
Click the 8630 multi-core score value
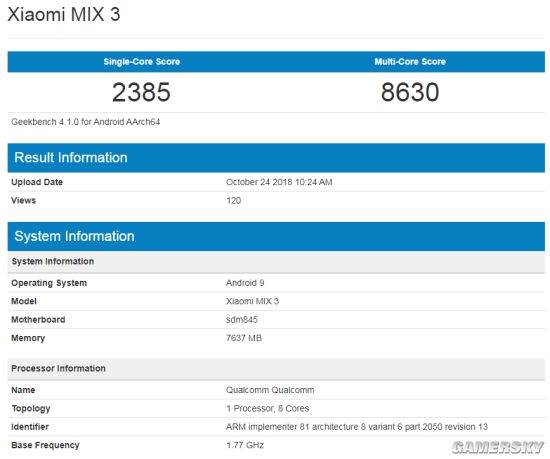(410, 92)
